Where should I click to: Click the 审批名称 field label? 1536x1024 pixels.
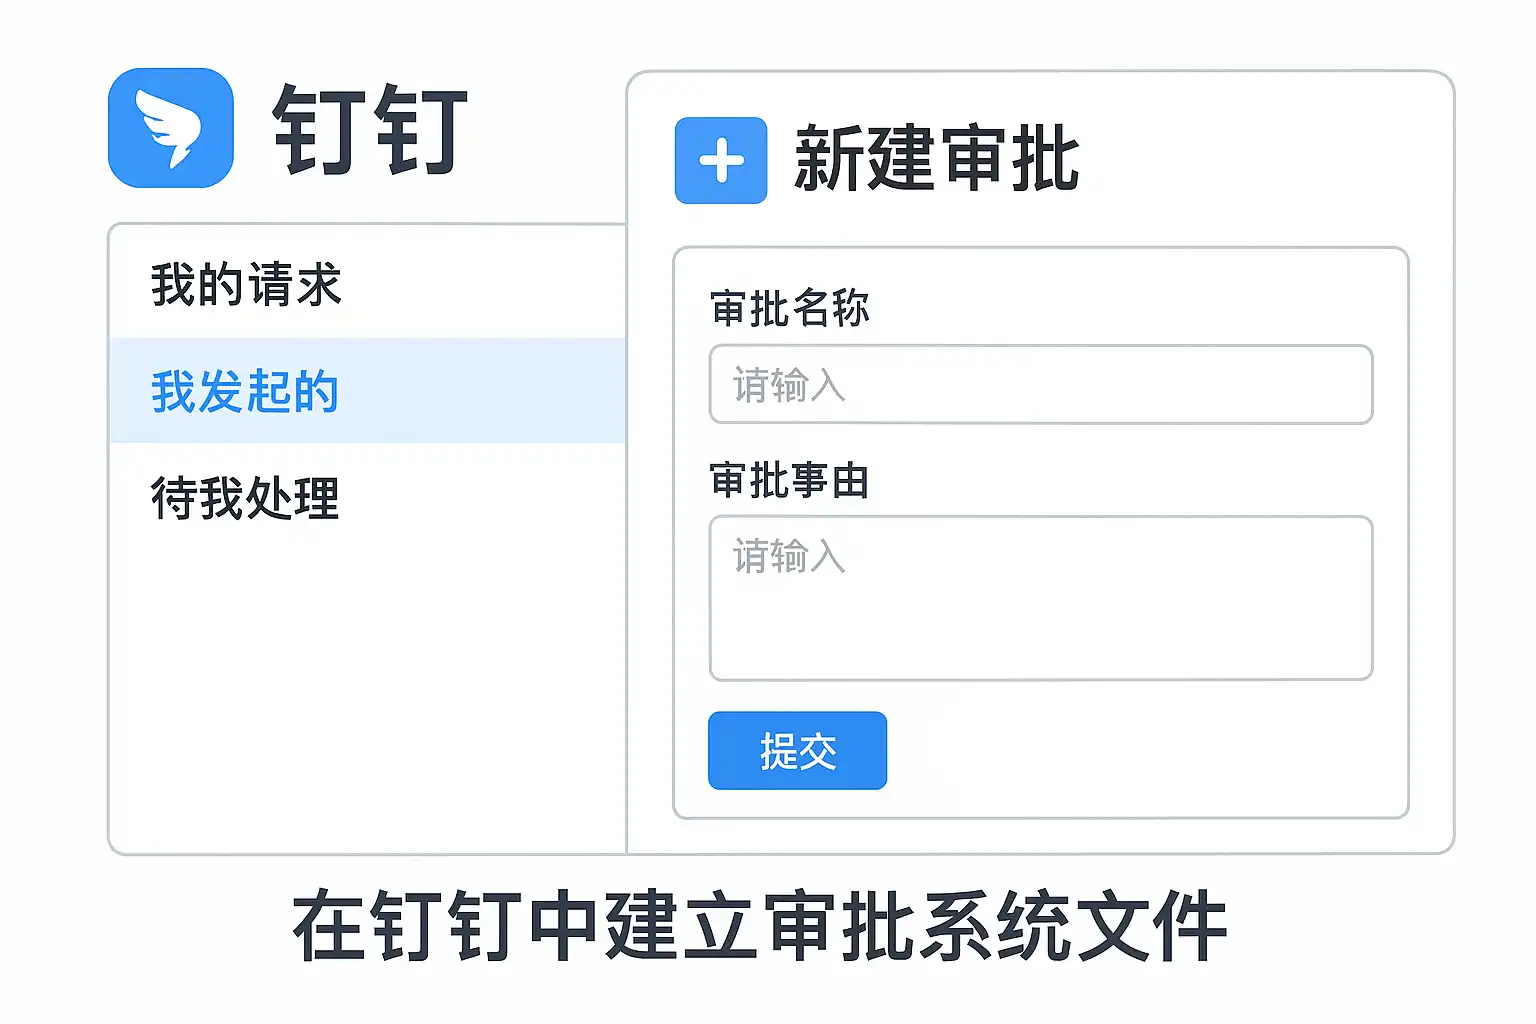coord(790,308)
